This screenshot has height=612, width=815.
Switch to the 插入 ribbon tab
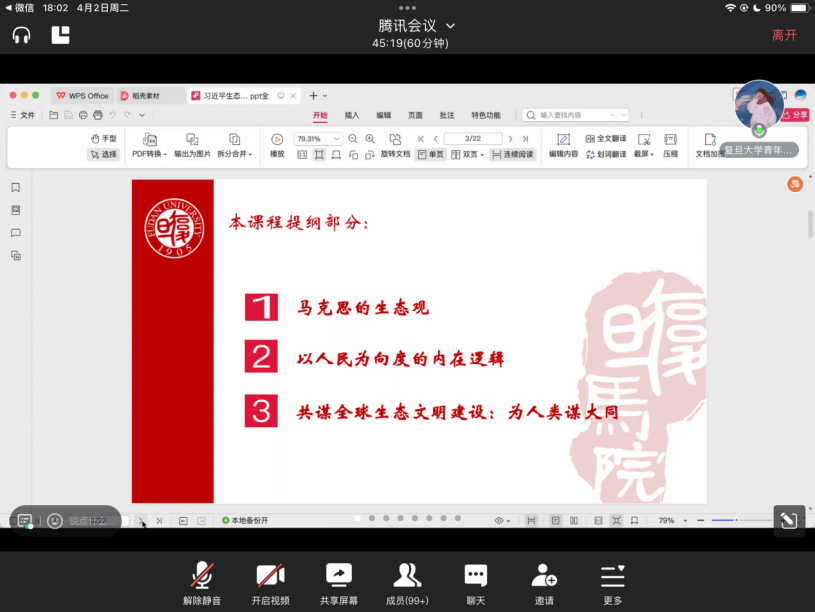[352, 115]
